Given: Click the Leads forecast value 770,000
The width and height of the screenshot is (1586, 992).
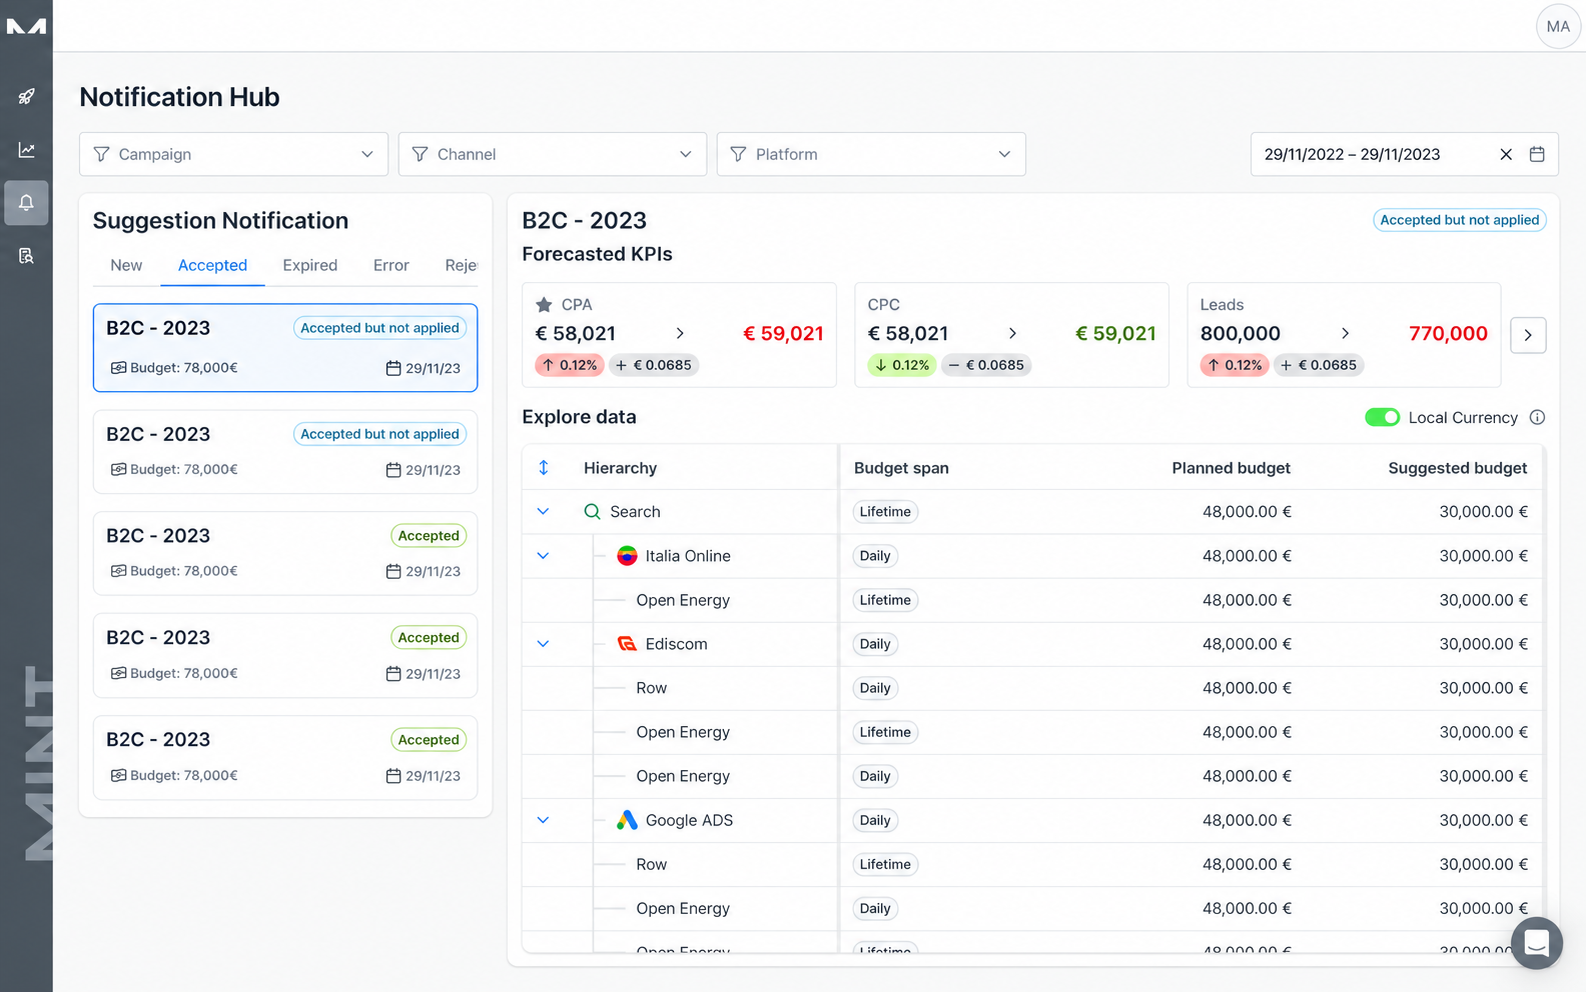Looking at the screenshot, I should pos(1448,333).
